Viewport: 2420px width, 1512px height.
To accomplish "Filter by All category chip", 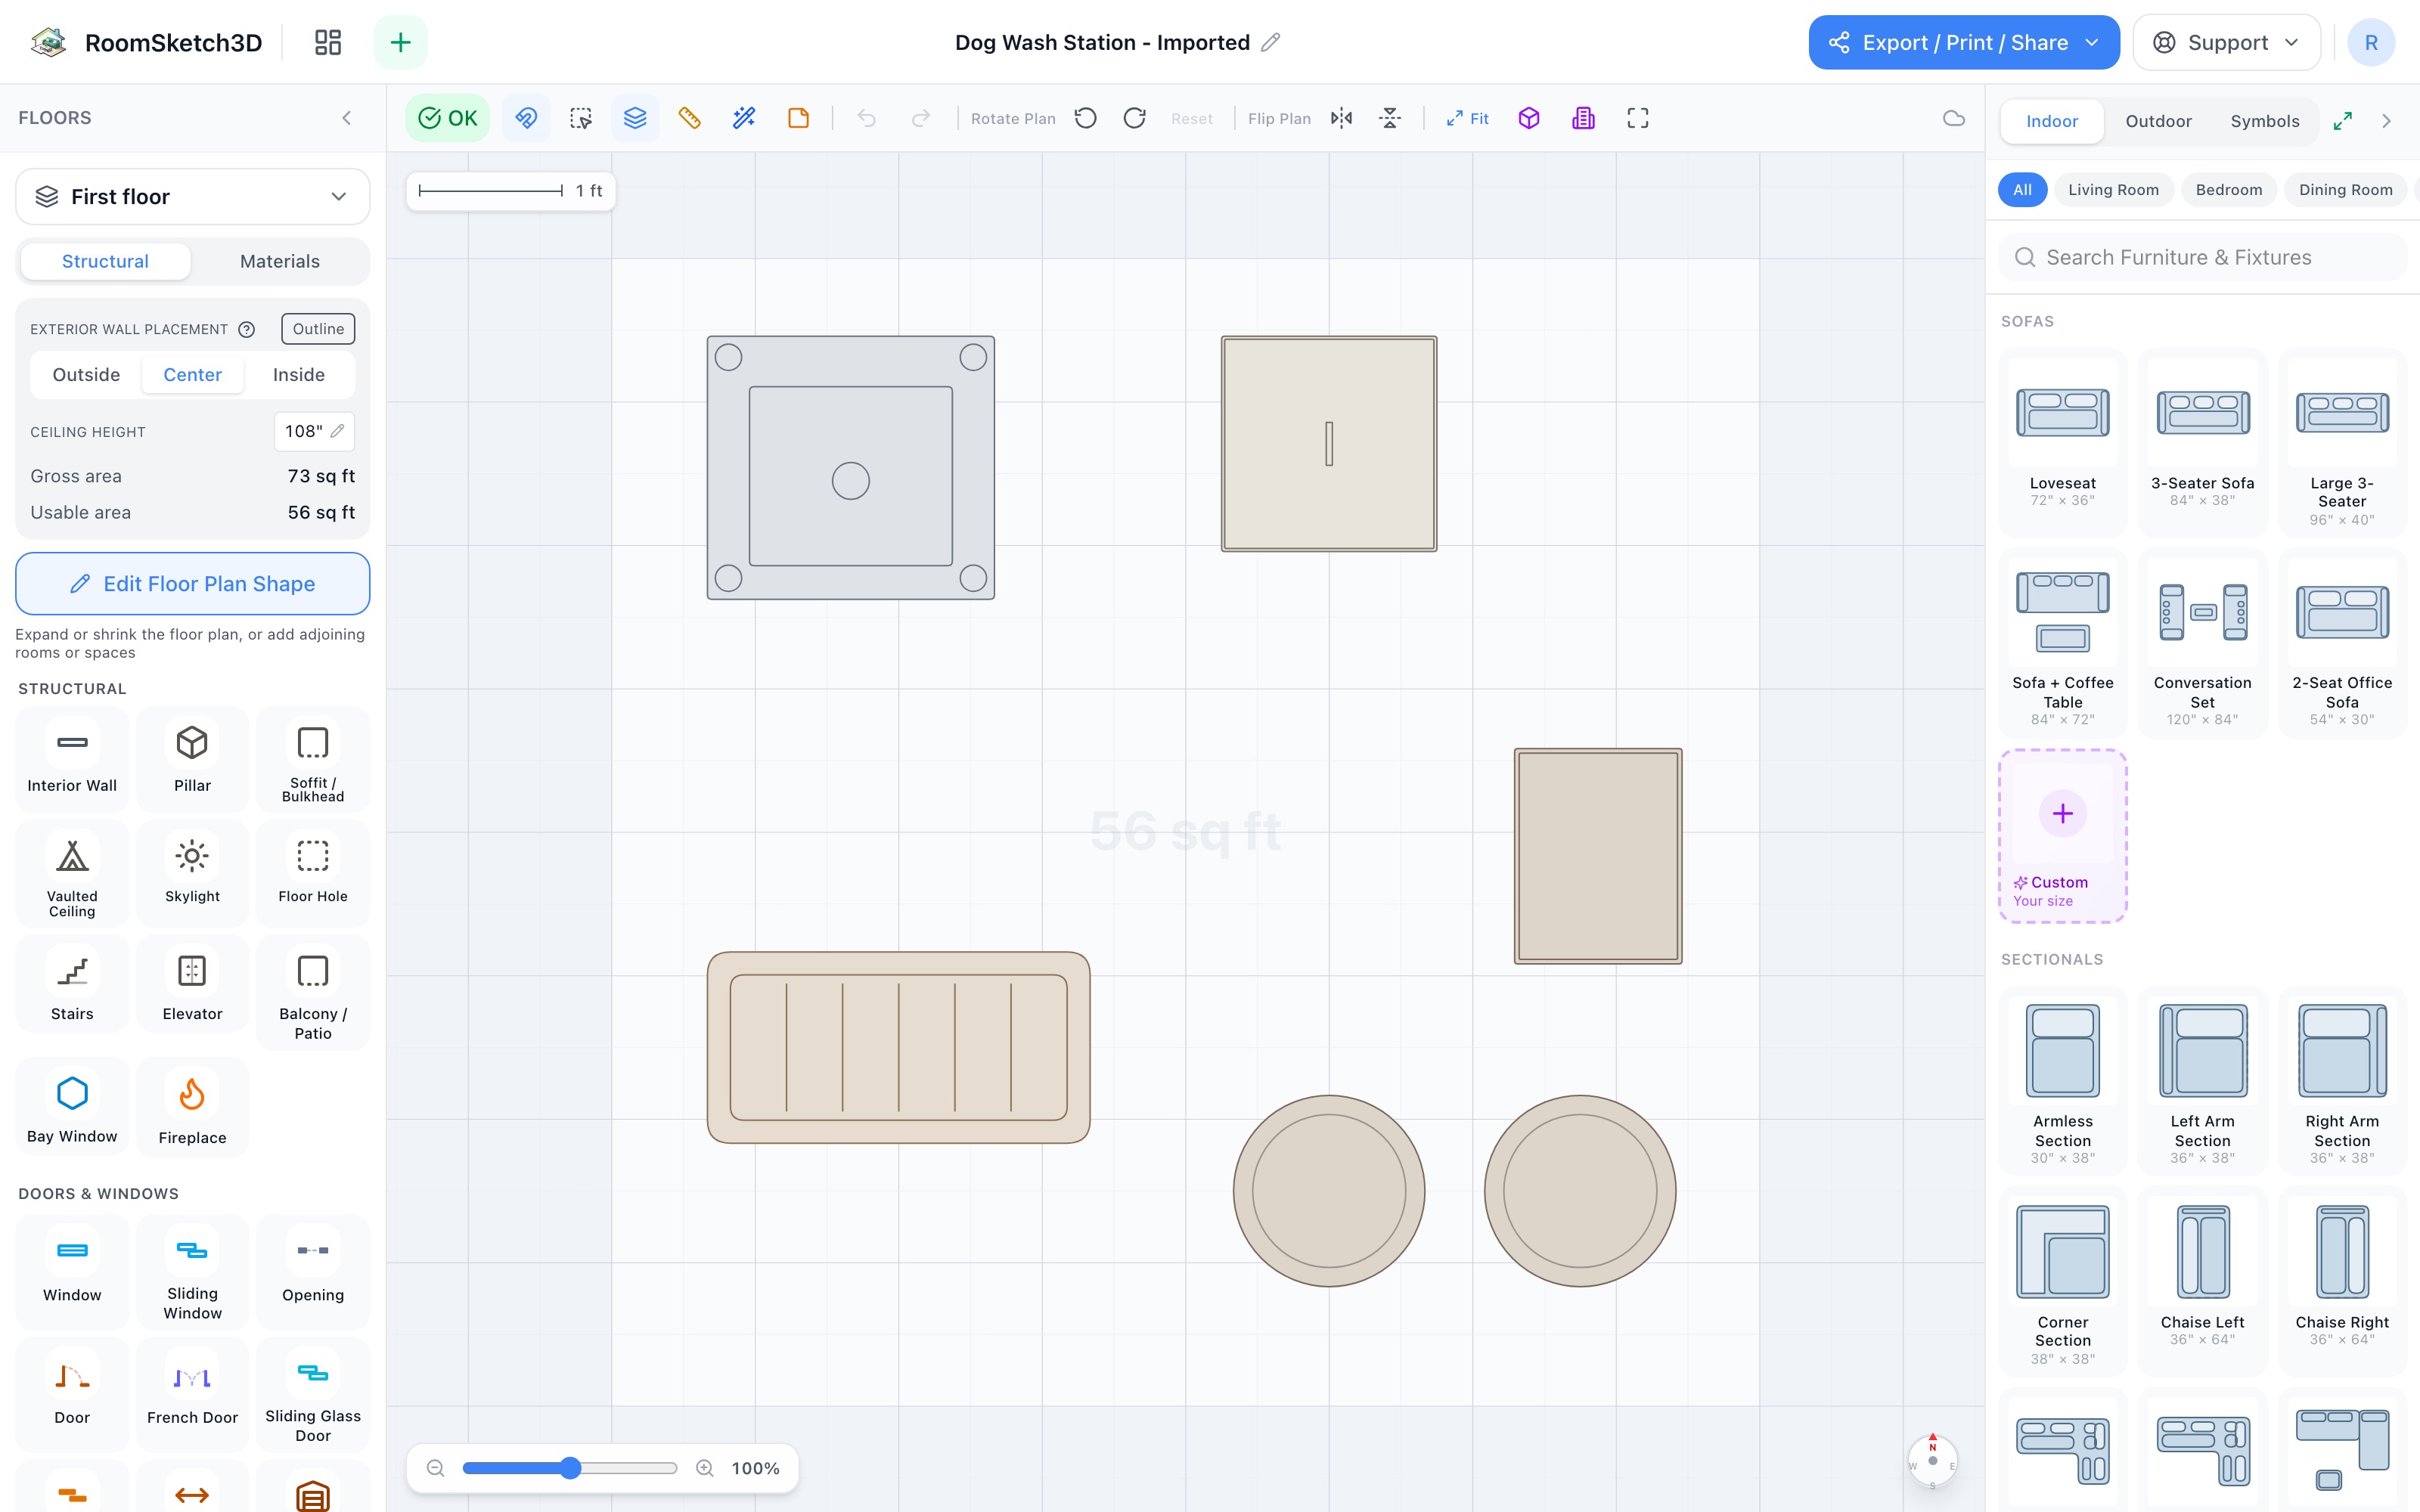I will [x=2022, y=189].
